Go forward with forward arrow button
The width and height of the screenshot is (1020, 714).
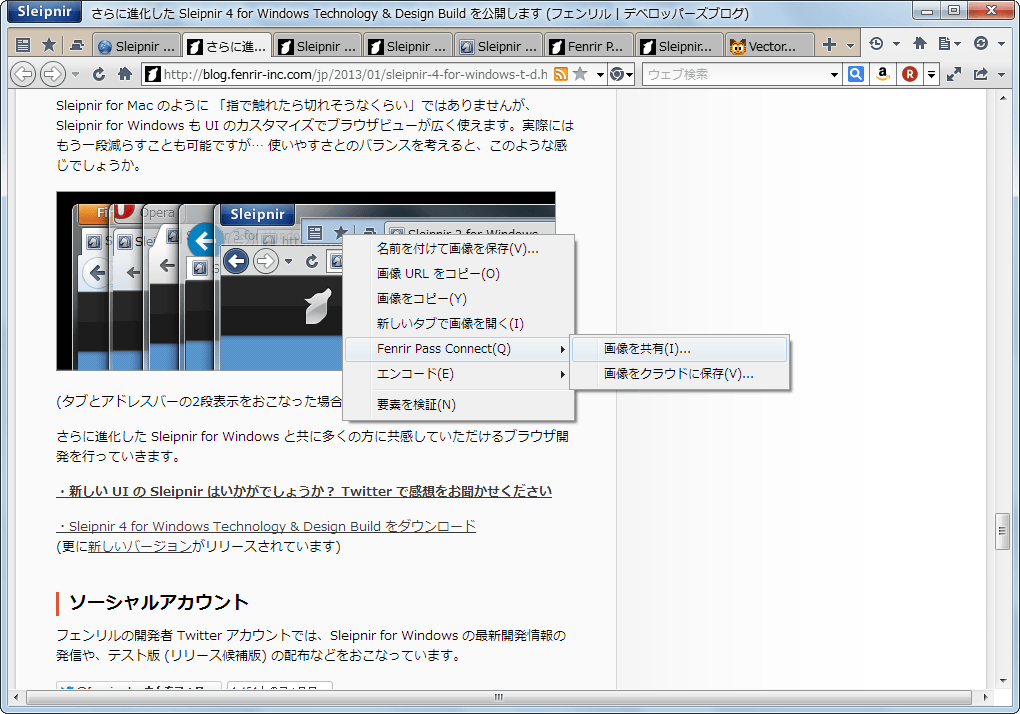53,74
